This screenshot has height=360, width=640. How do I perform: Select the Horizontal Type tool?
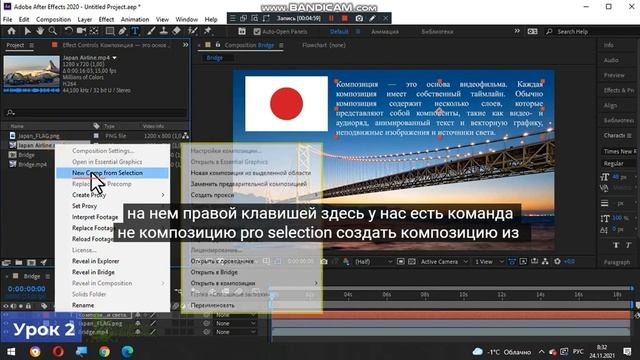coord(135,31)
